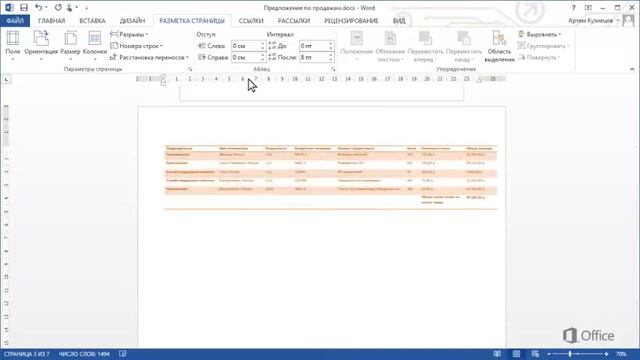640x360 pixels.
Task: Open the Размер page size menu
Action: point(70,46)
